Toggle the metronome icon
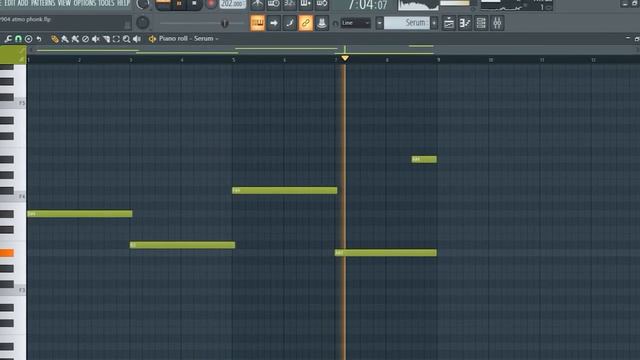The height and width of the screenshot is (360, 640). tap(257, 4)
